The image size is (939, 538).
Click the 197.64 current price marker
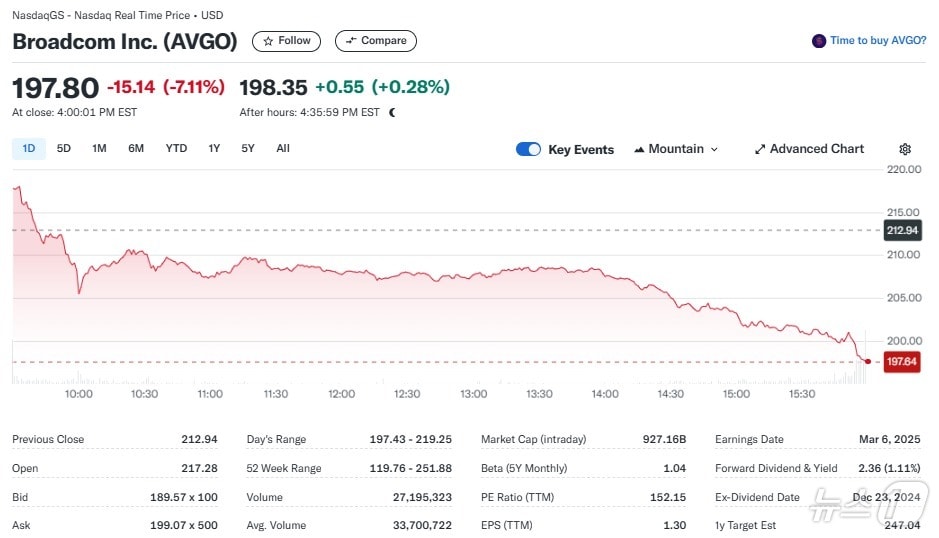click(x=902, y=361)
